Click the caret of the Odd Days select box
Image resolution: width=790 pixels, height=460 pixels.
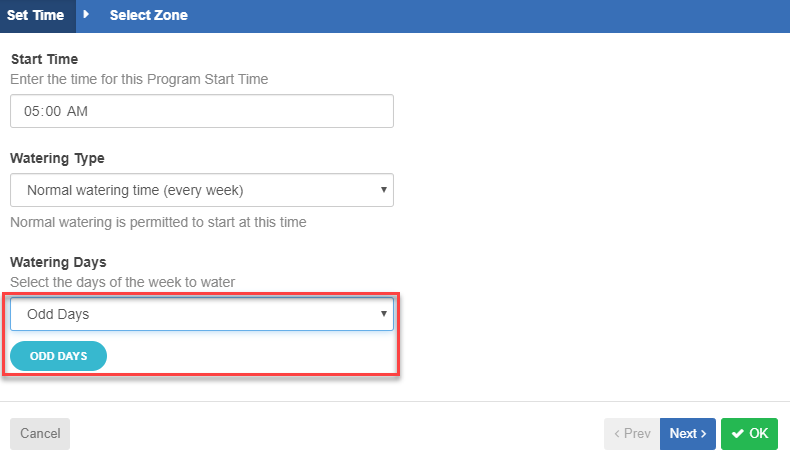pos(384,314)
